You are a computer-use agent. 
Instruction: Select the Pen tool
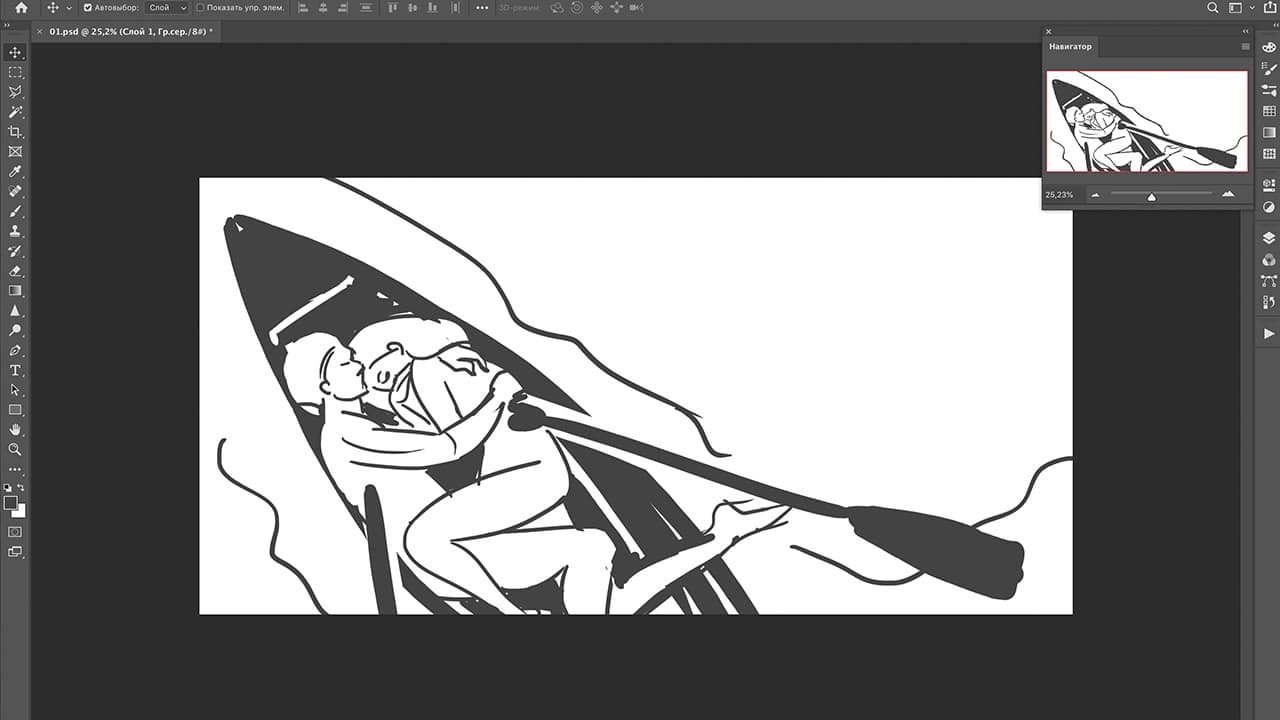[15, 350]
